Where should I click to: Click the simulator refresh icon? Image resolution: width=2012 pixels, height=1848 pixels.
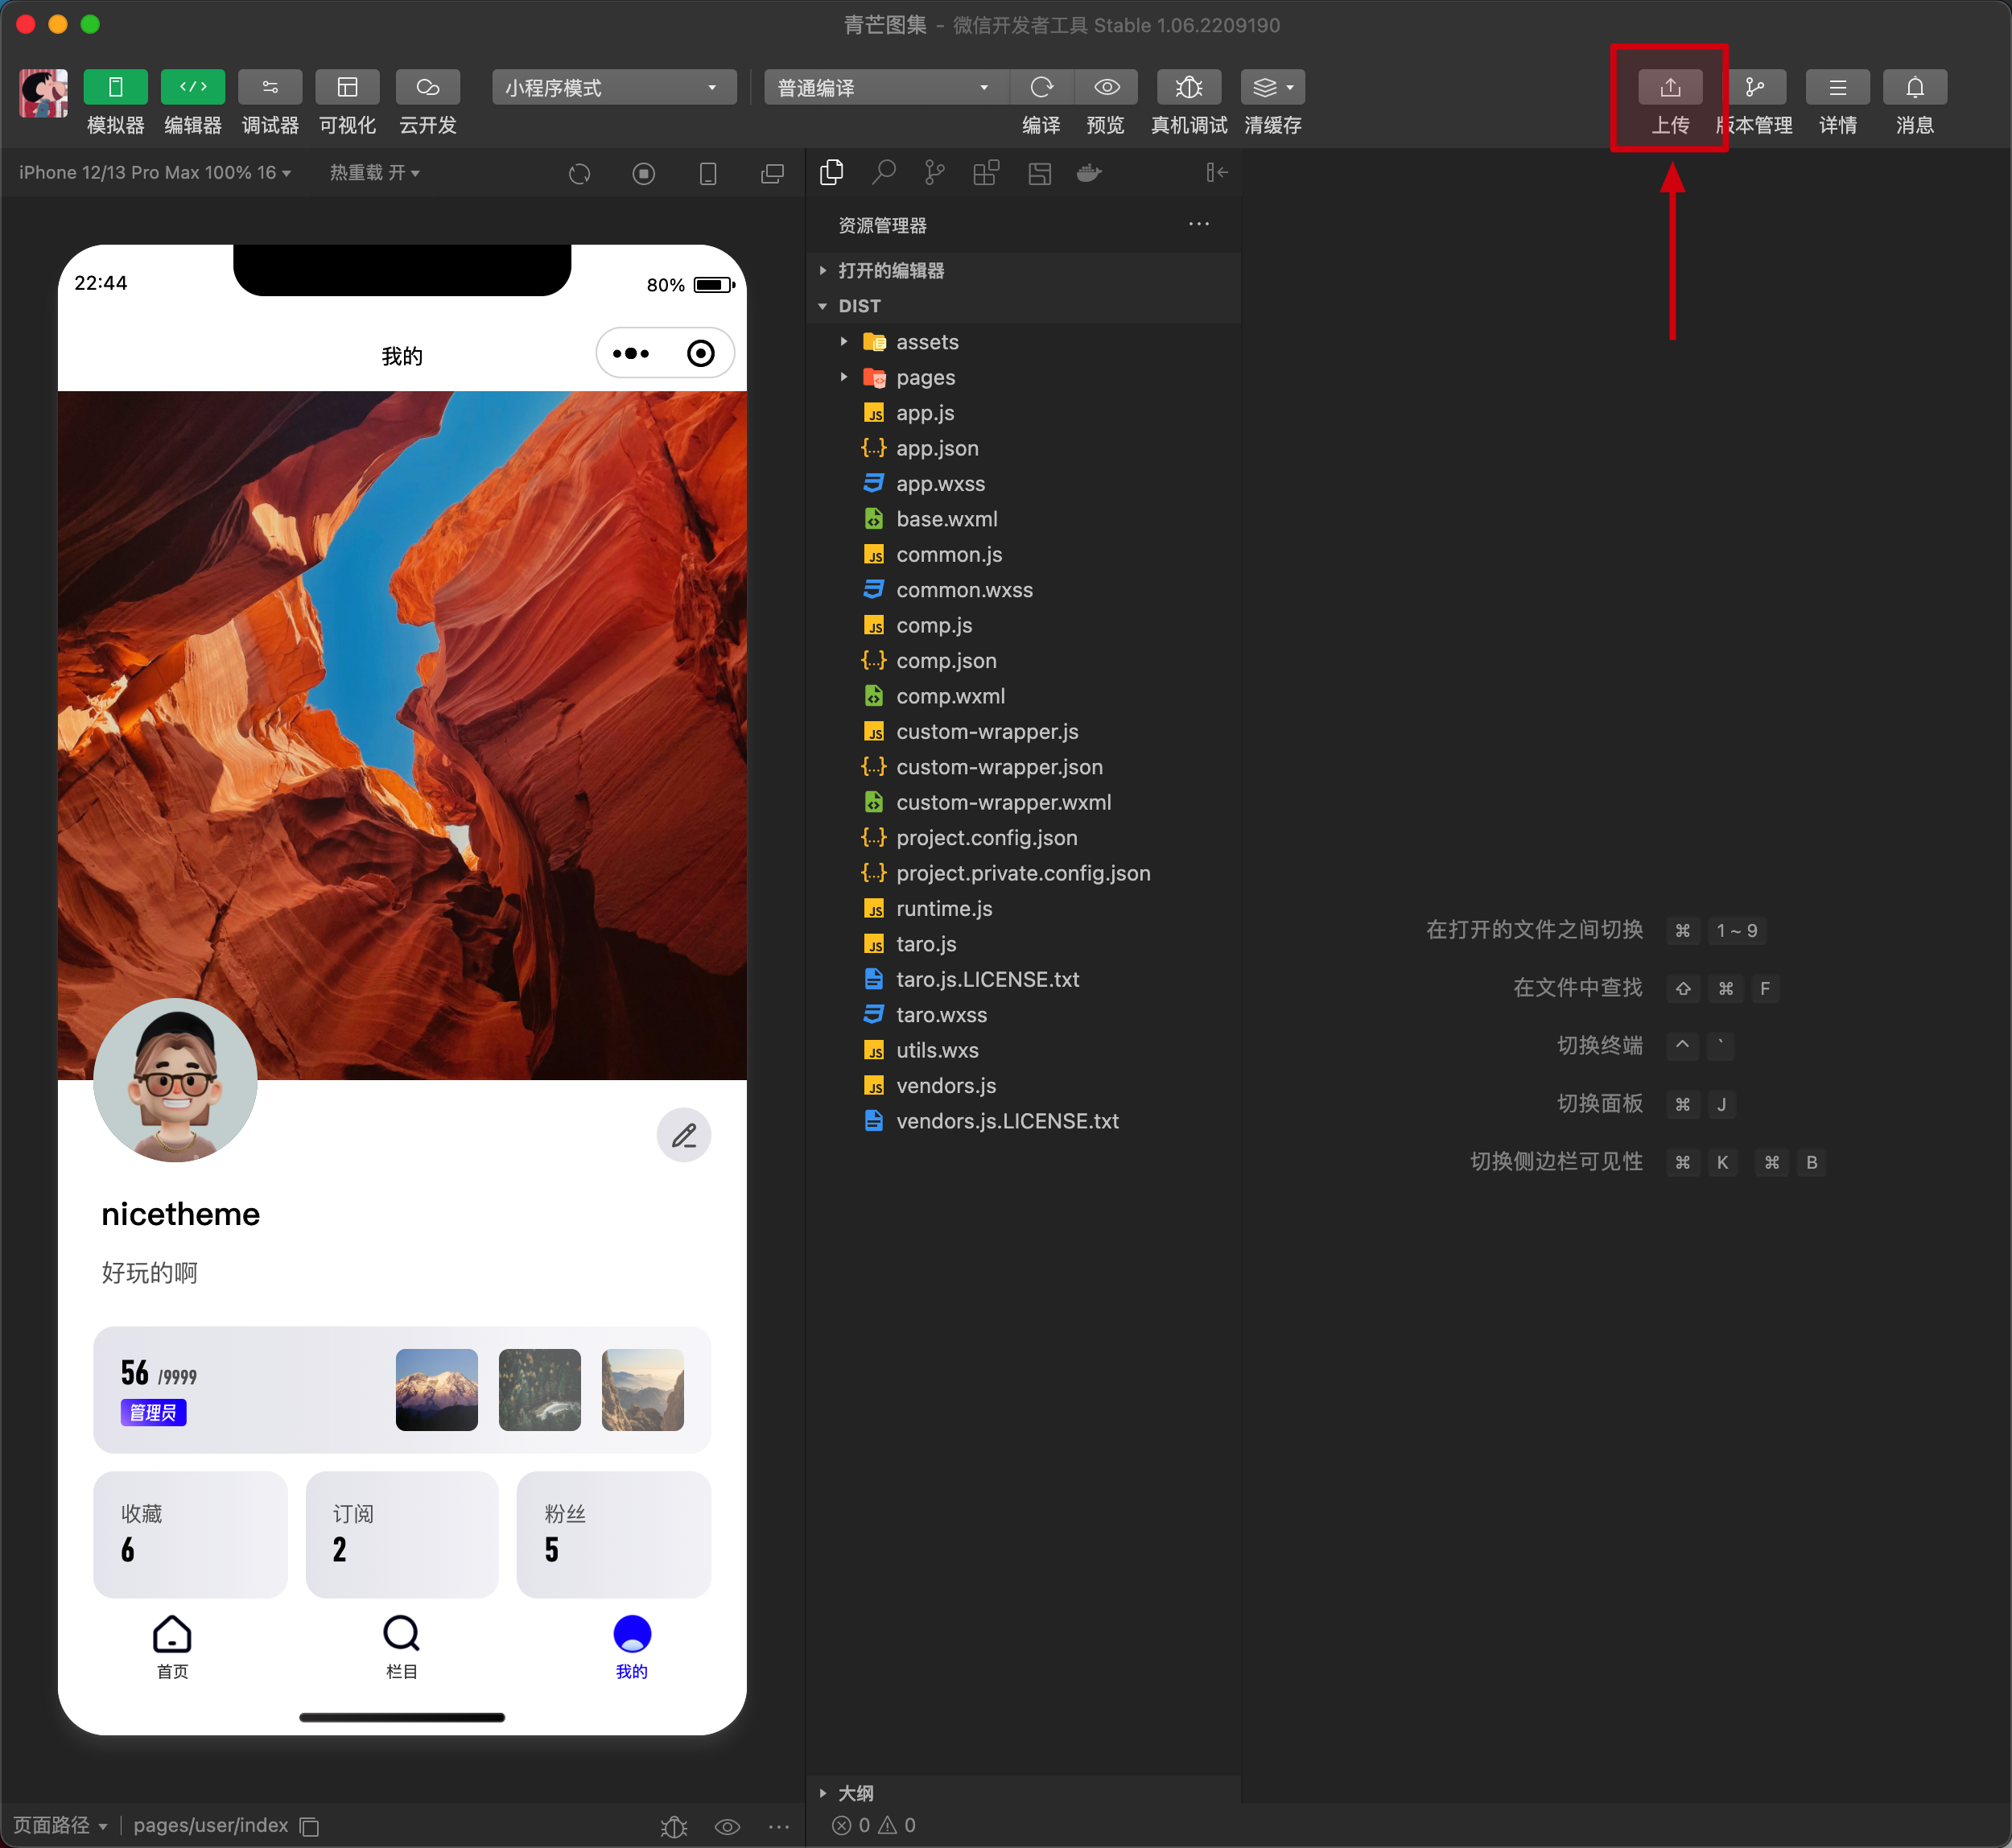click(580, 174)
